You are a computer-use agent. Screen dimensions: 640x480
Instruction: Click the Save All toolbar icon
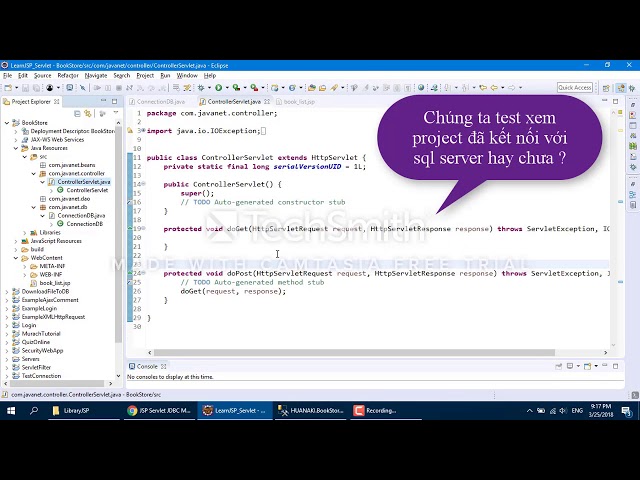pyautogui.click(x=36, y=88)
